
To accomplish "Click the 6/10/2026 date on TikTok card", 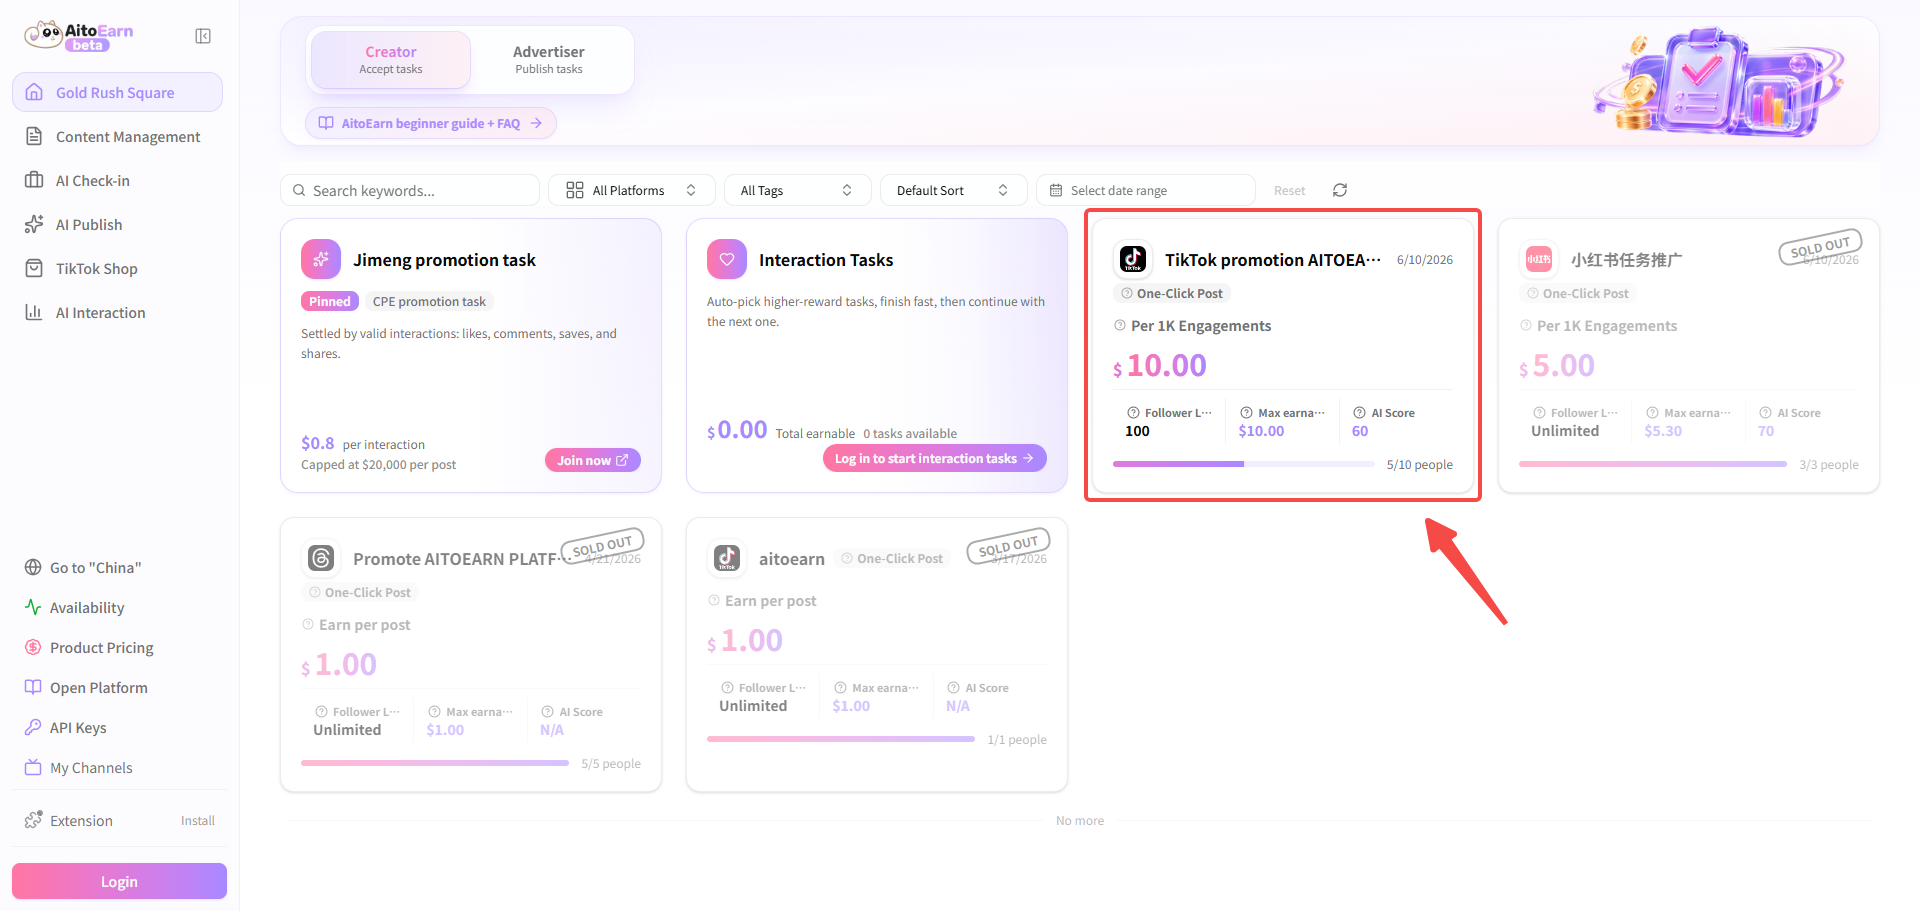I will pos(1425,260).
